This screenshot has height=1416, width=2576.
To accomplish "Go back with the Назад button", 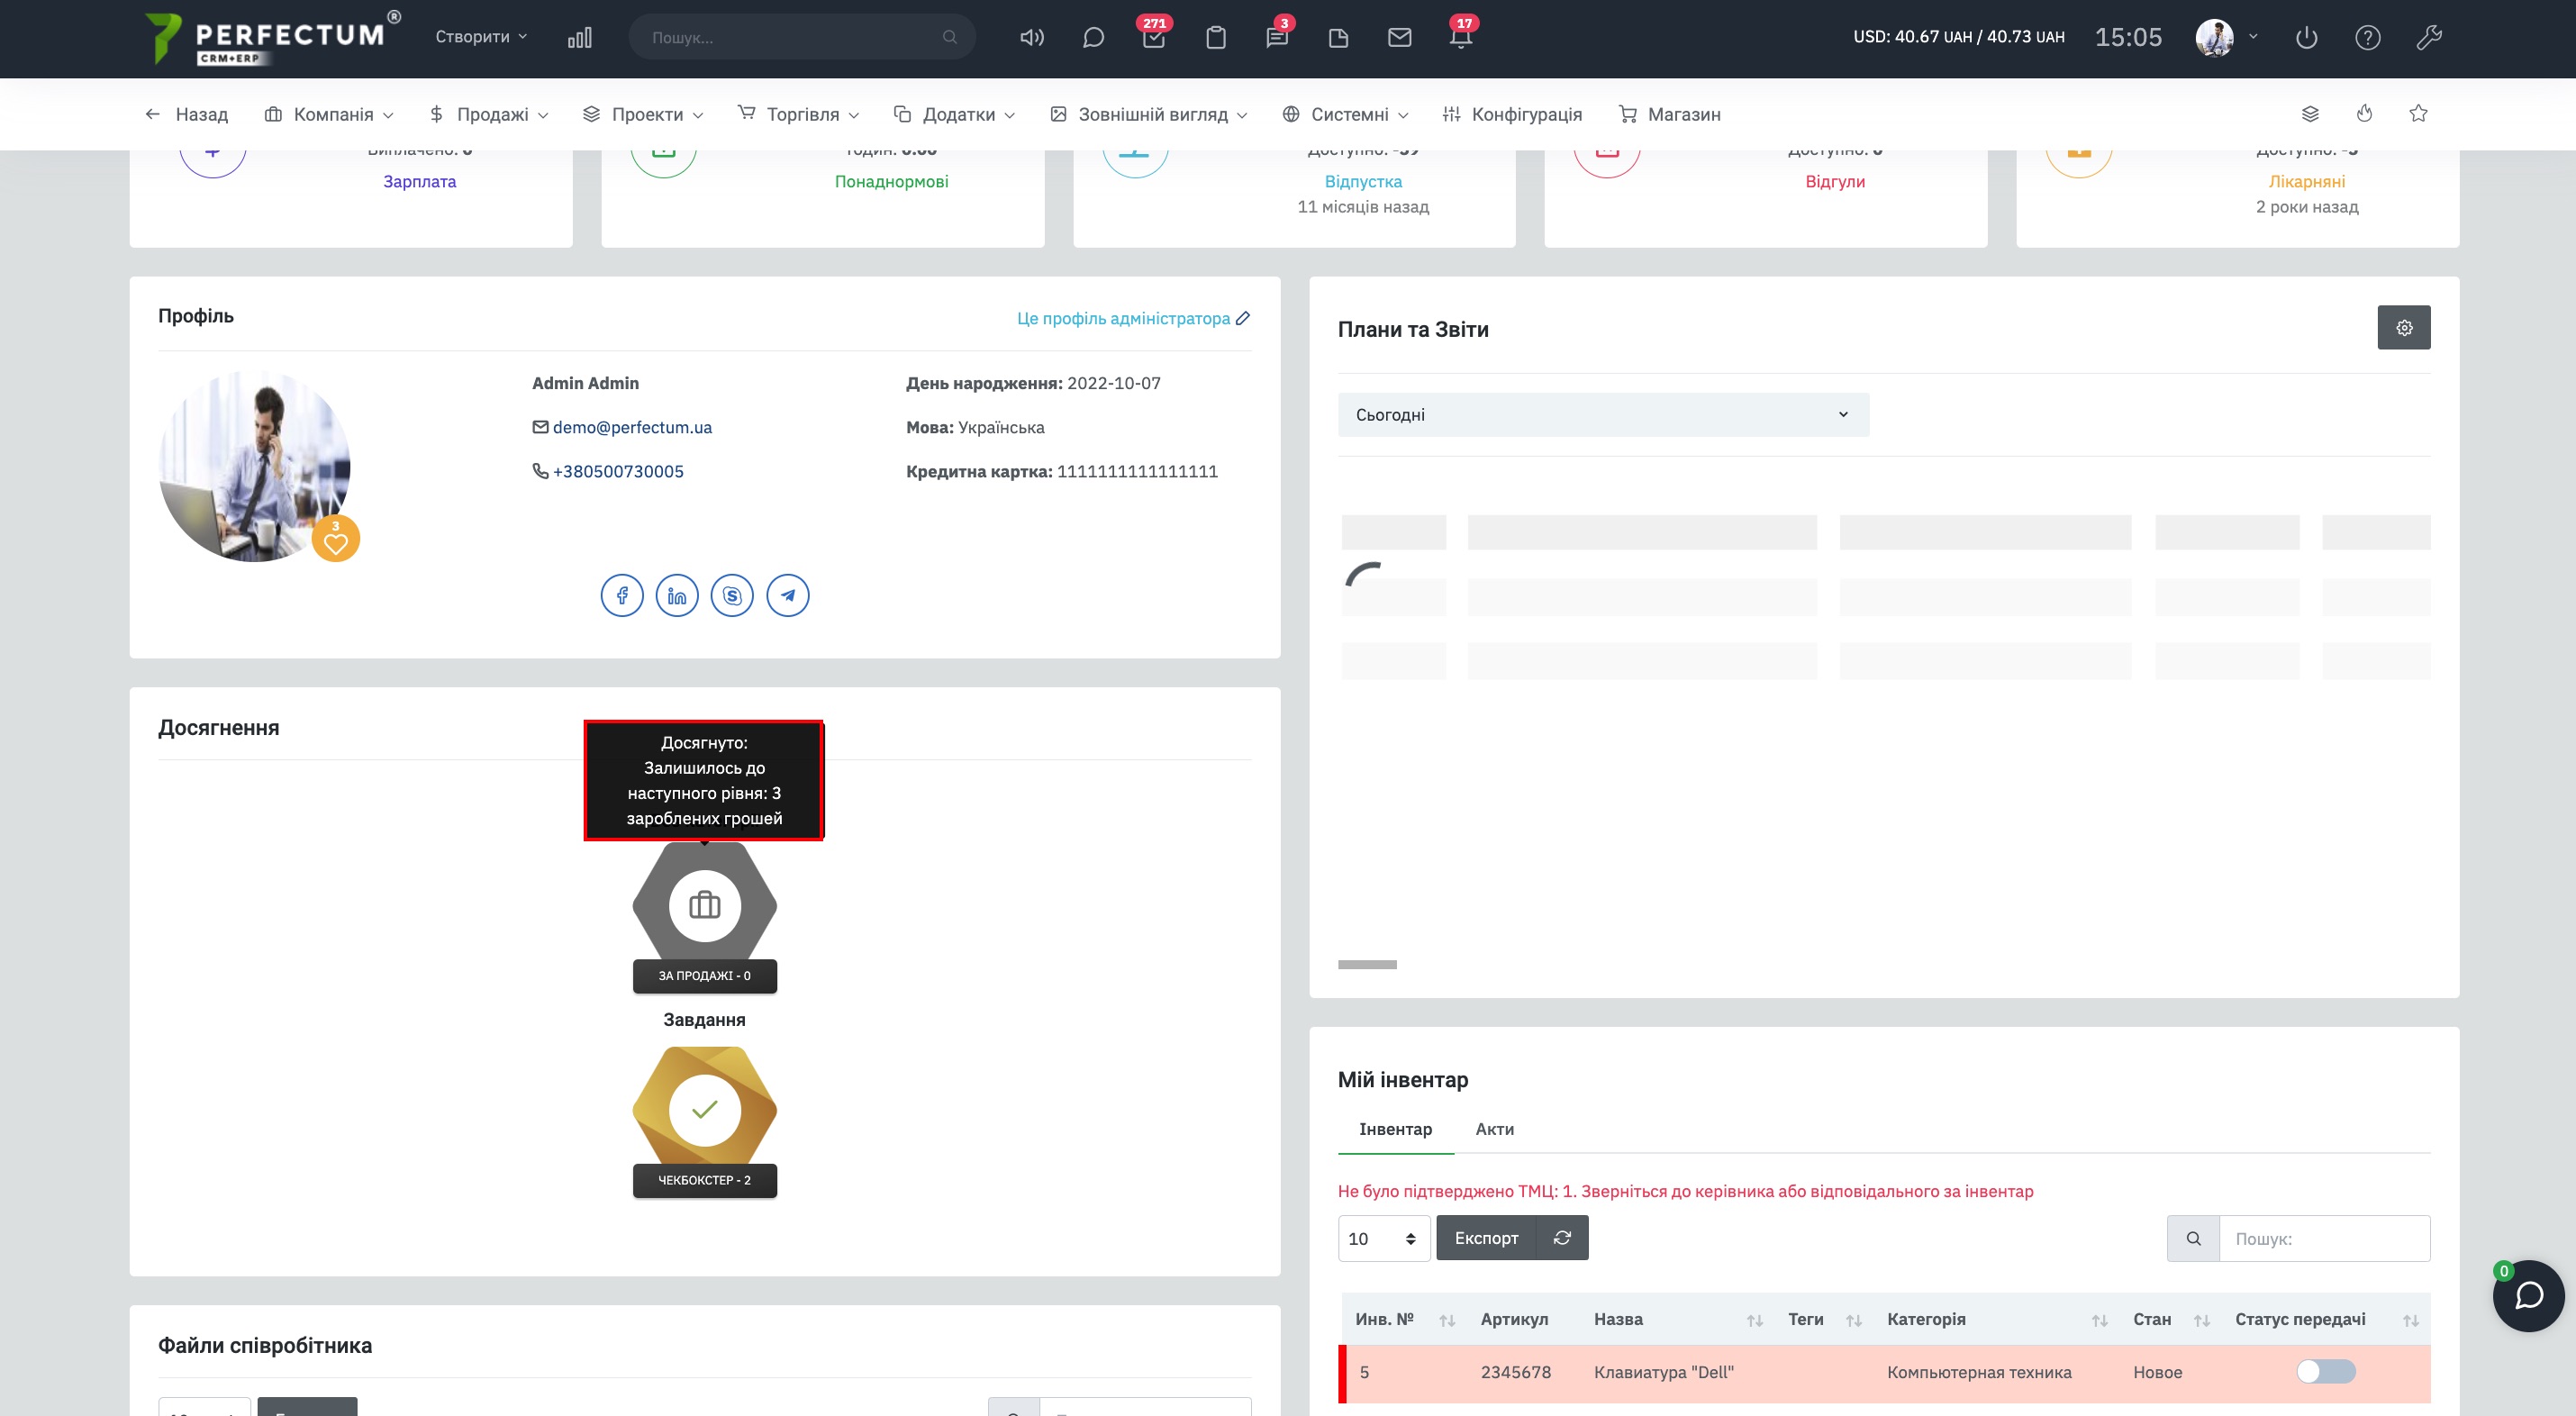I will click(x=187, y=114).
